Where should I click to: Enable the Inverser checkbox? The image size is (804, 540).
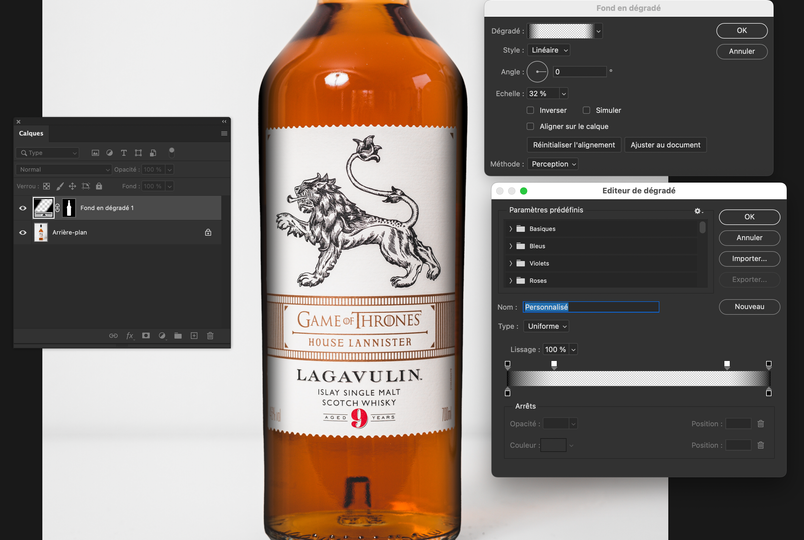click(530, 110)
